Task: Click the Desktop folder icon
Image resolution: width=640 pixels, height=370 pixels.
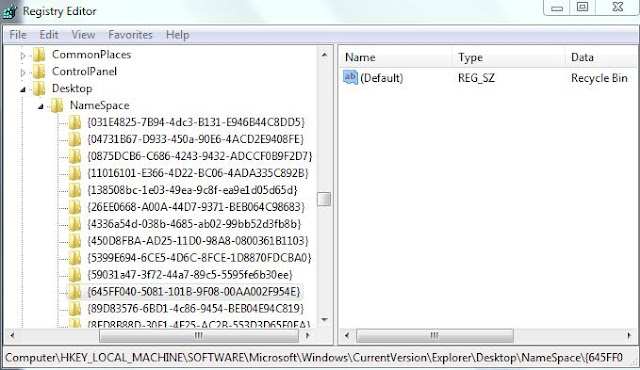Action: click(39, 89)
